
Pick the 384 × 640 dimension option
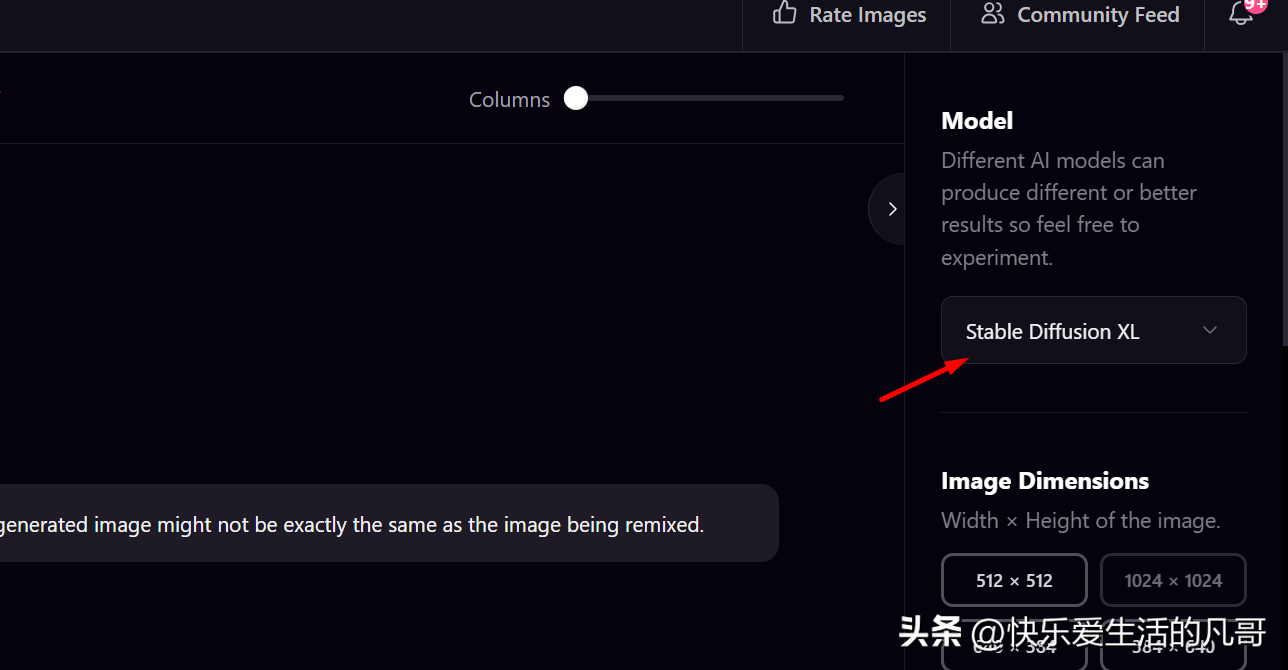click(1173, 648)
